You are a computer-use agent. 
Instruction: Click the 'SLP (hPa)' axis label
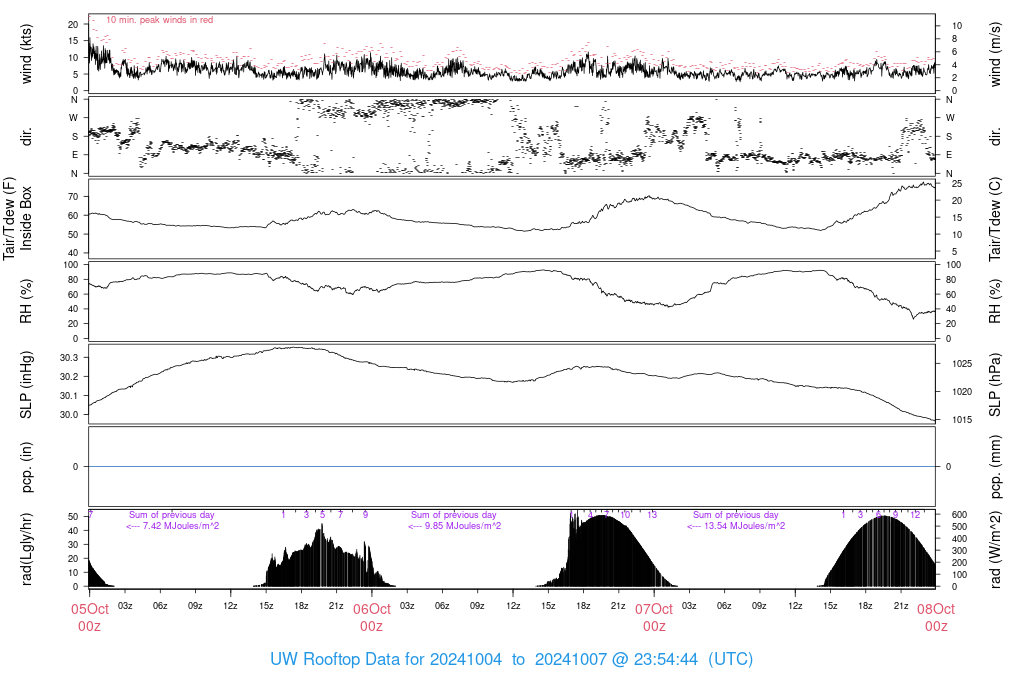point(995,385)
